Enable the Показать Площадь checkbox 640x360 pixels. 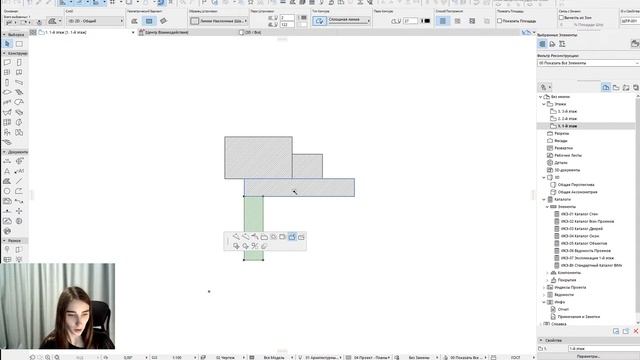point(500,21)
